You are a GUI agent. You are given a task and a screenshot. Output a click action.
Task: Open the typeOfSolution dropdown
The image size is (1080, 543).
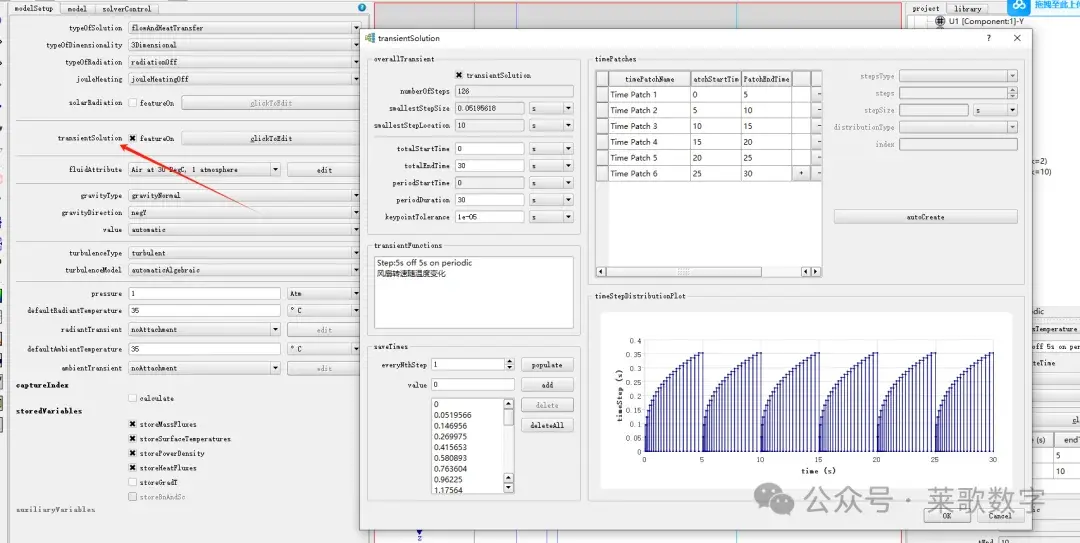point(245,28)
